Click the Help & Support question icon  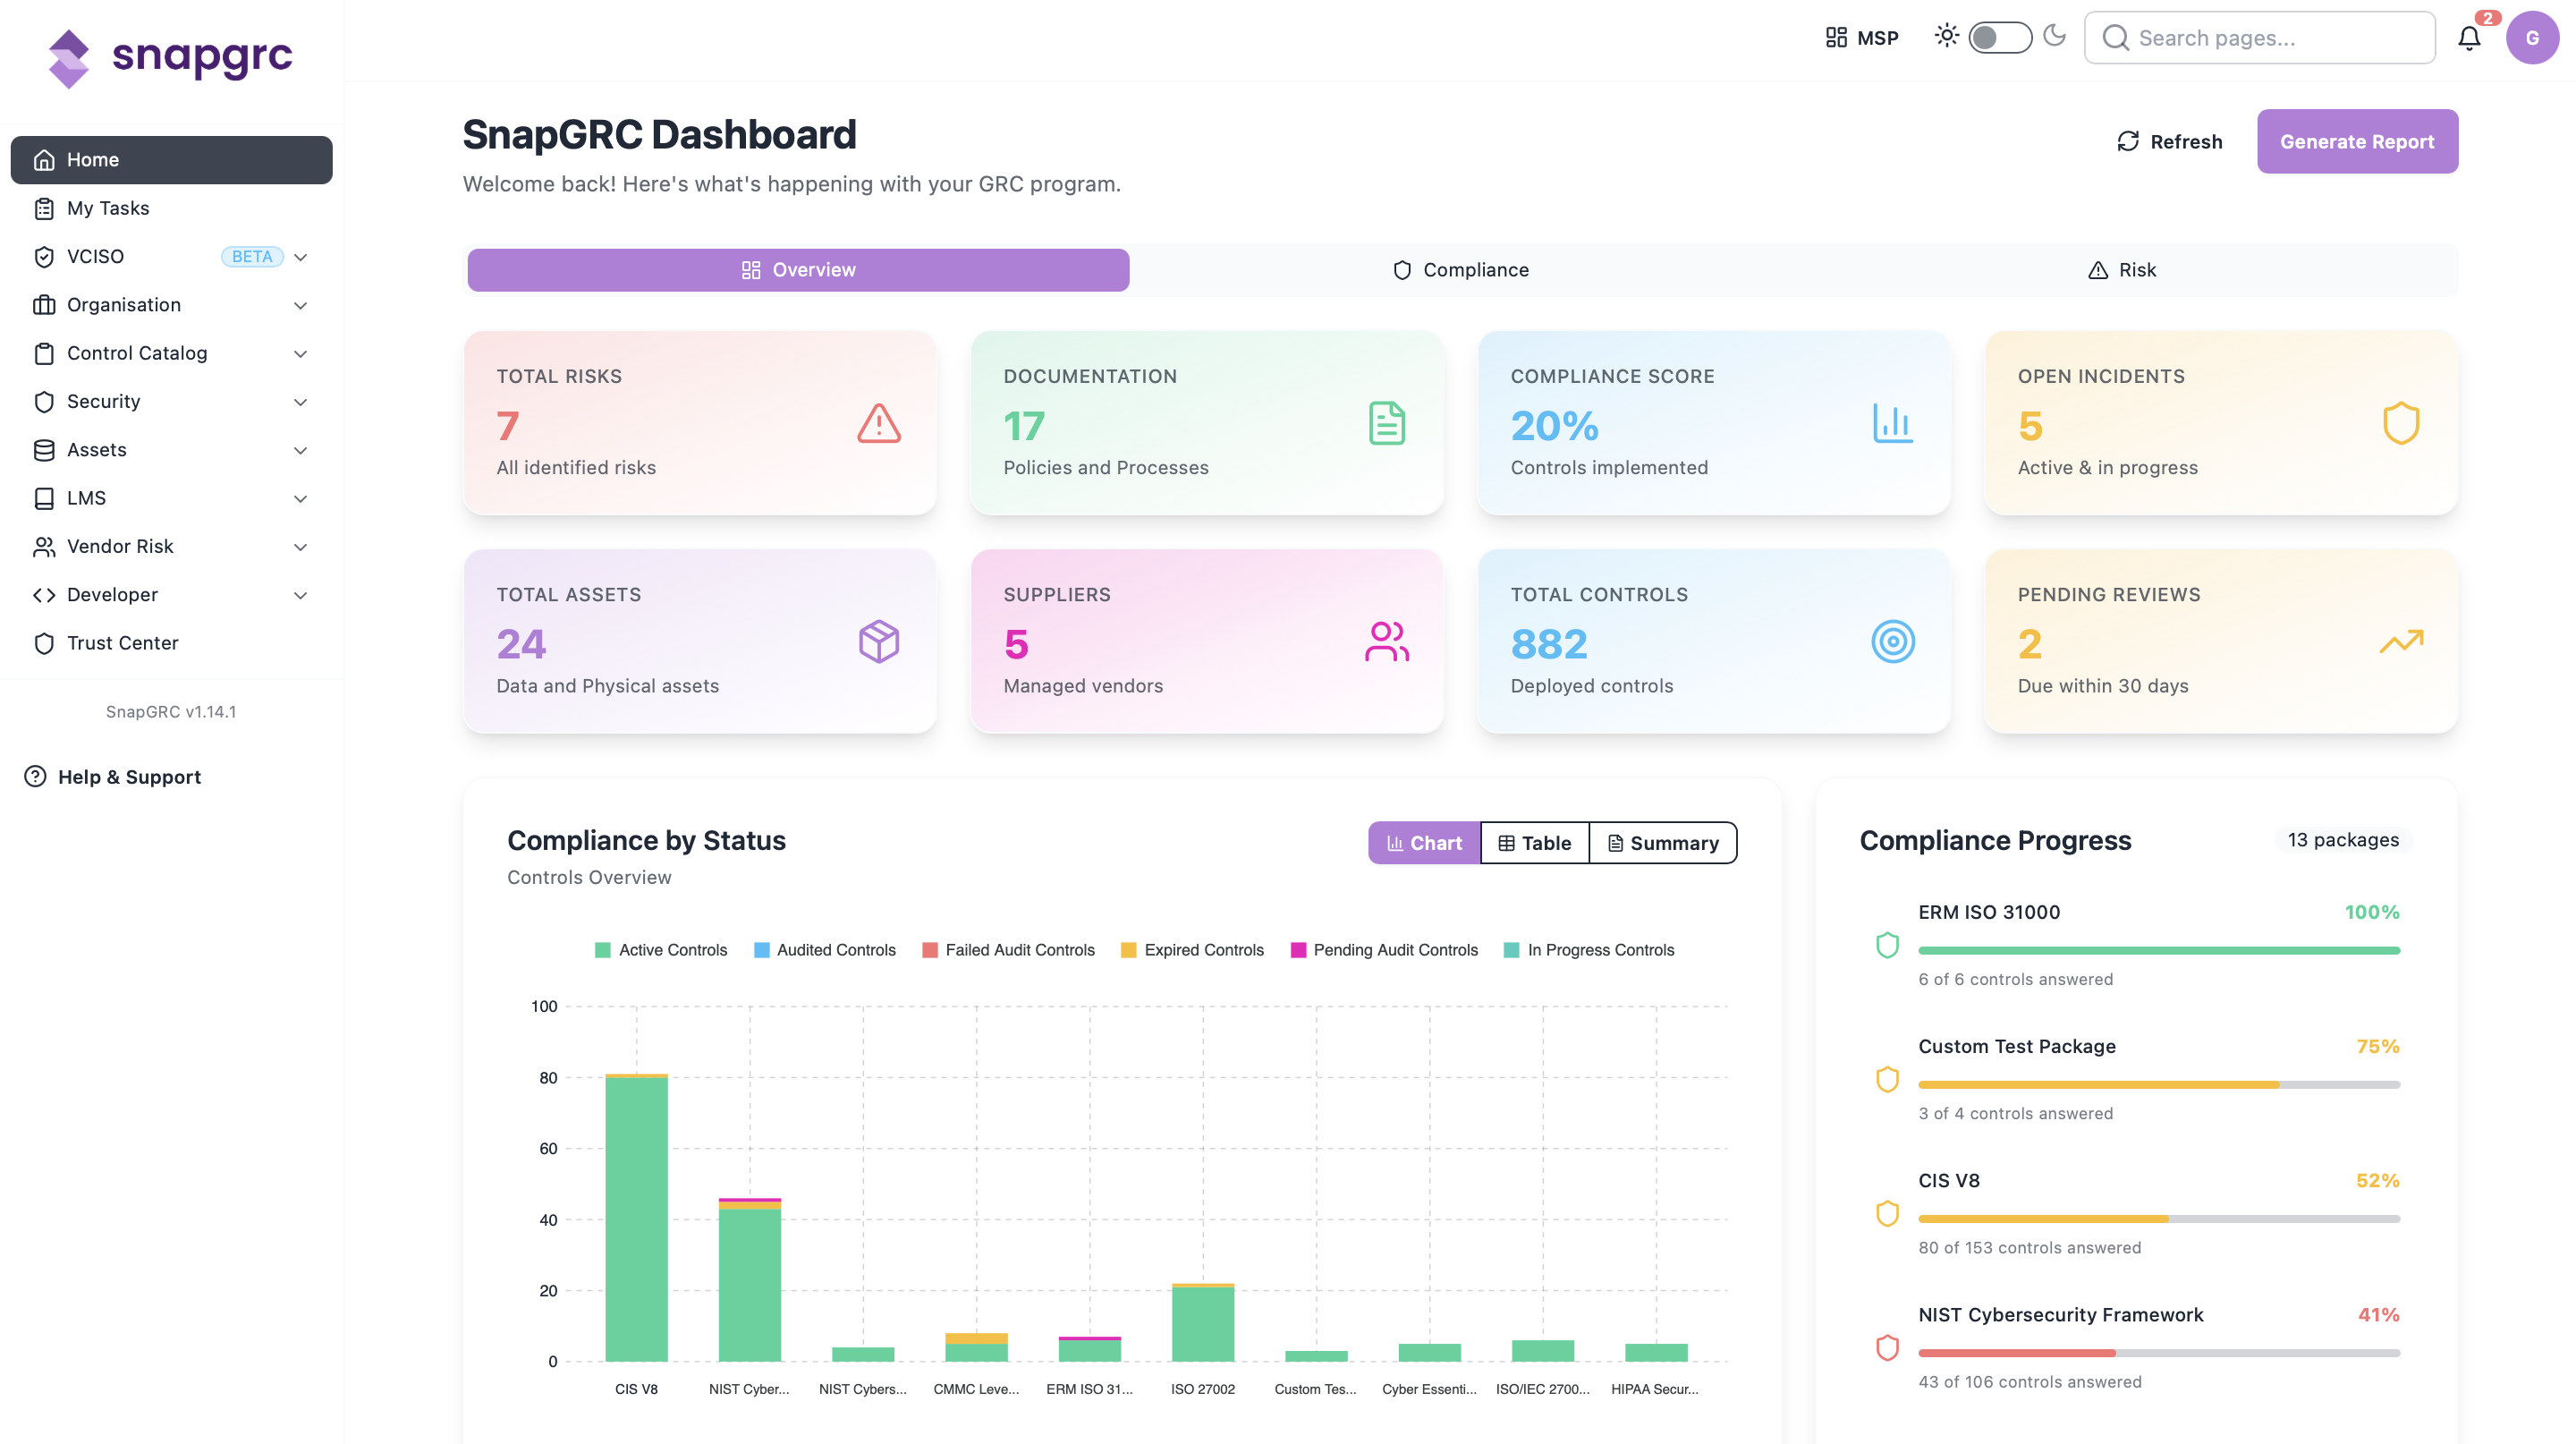coord(35,776)
